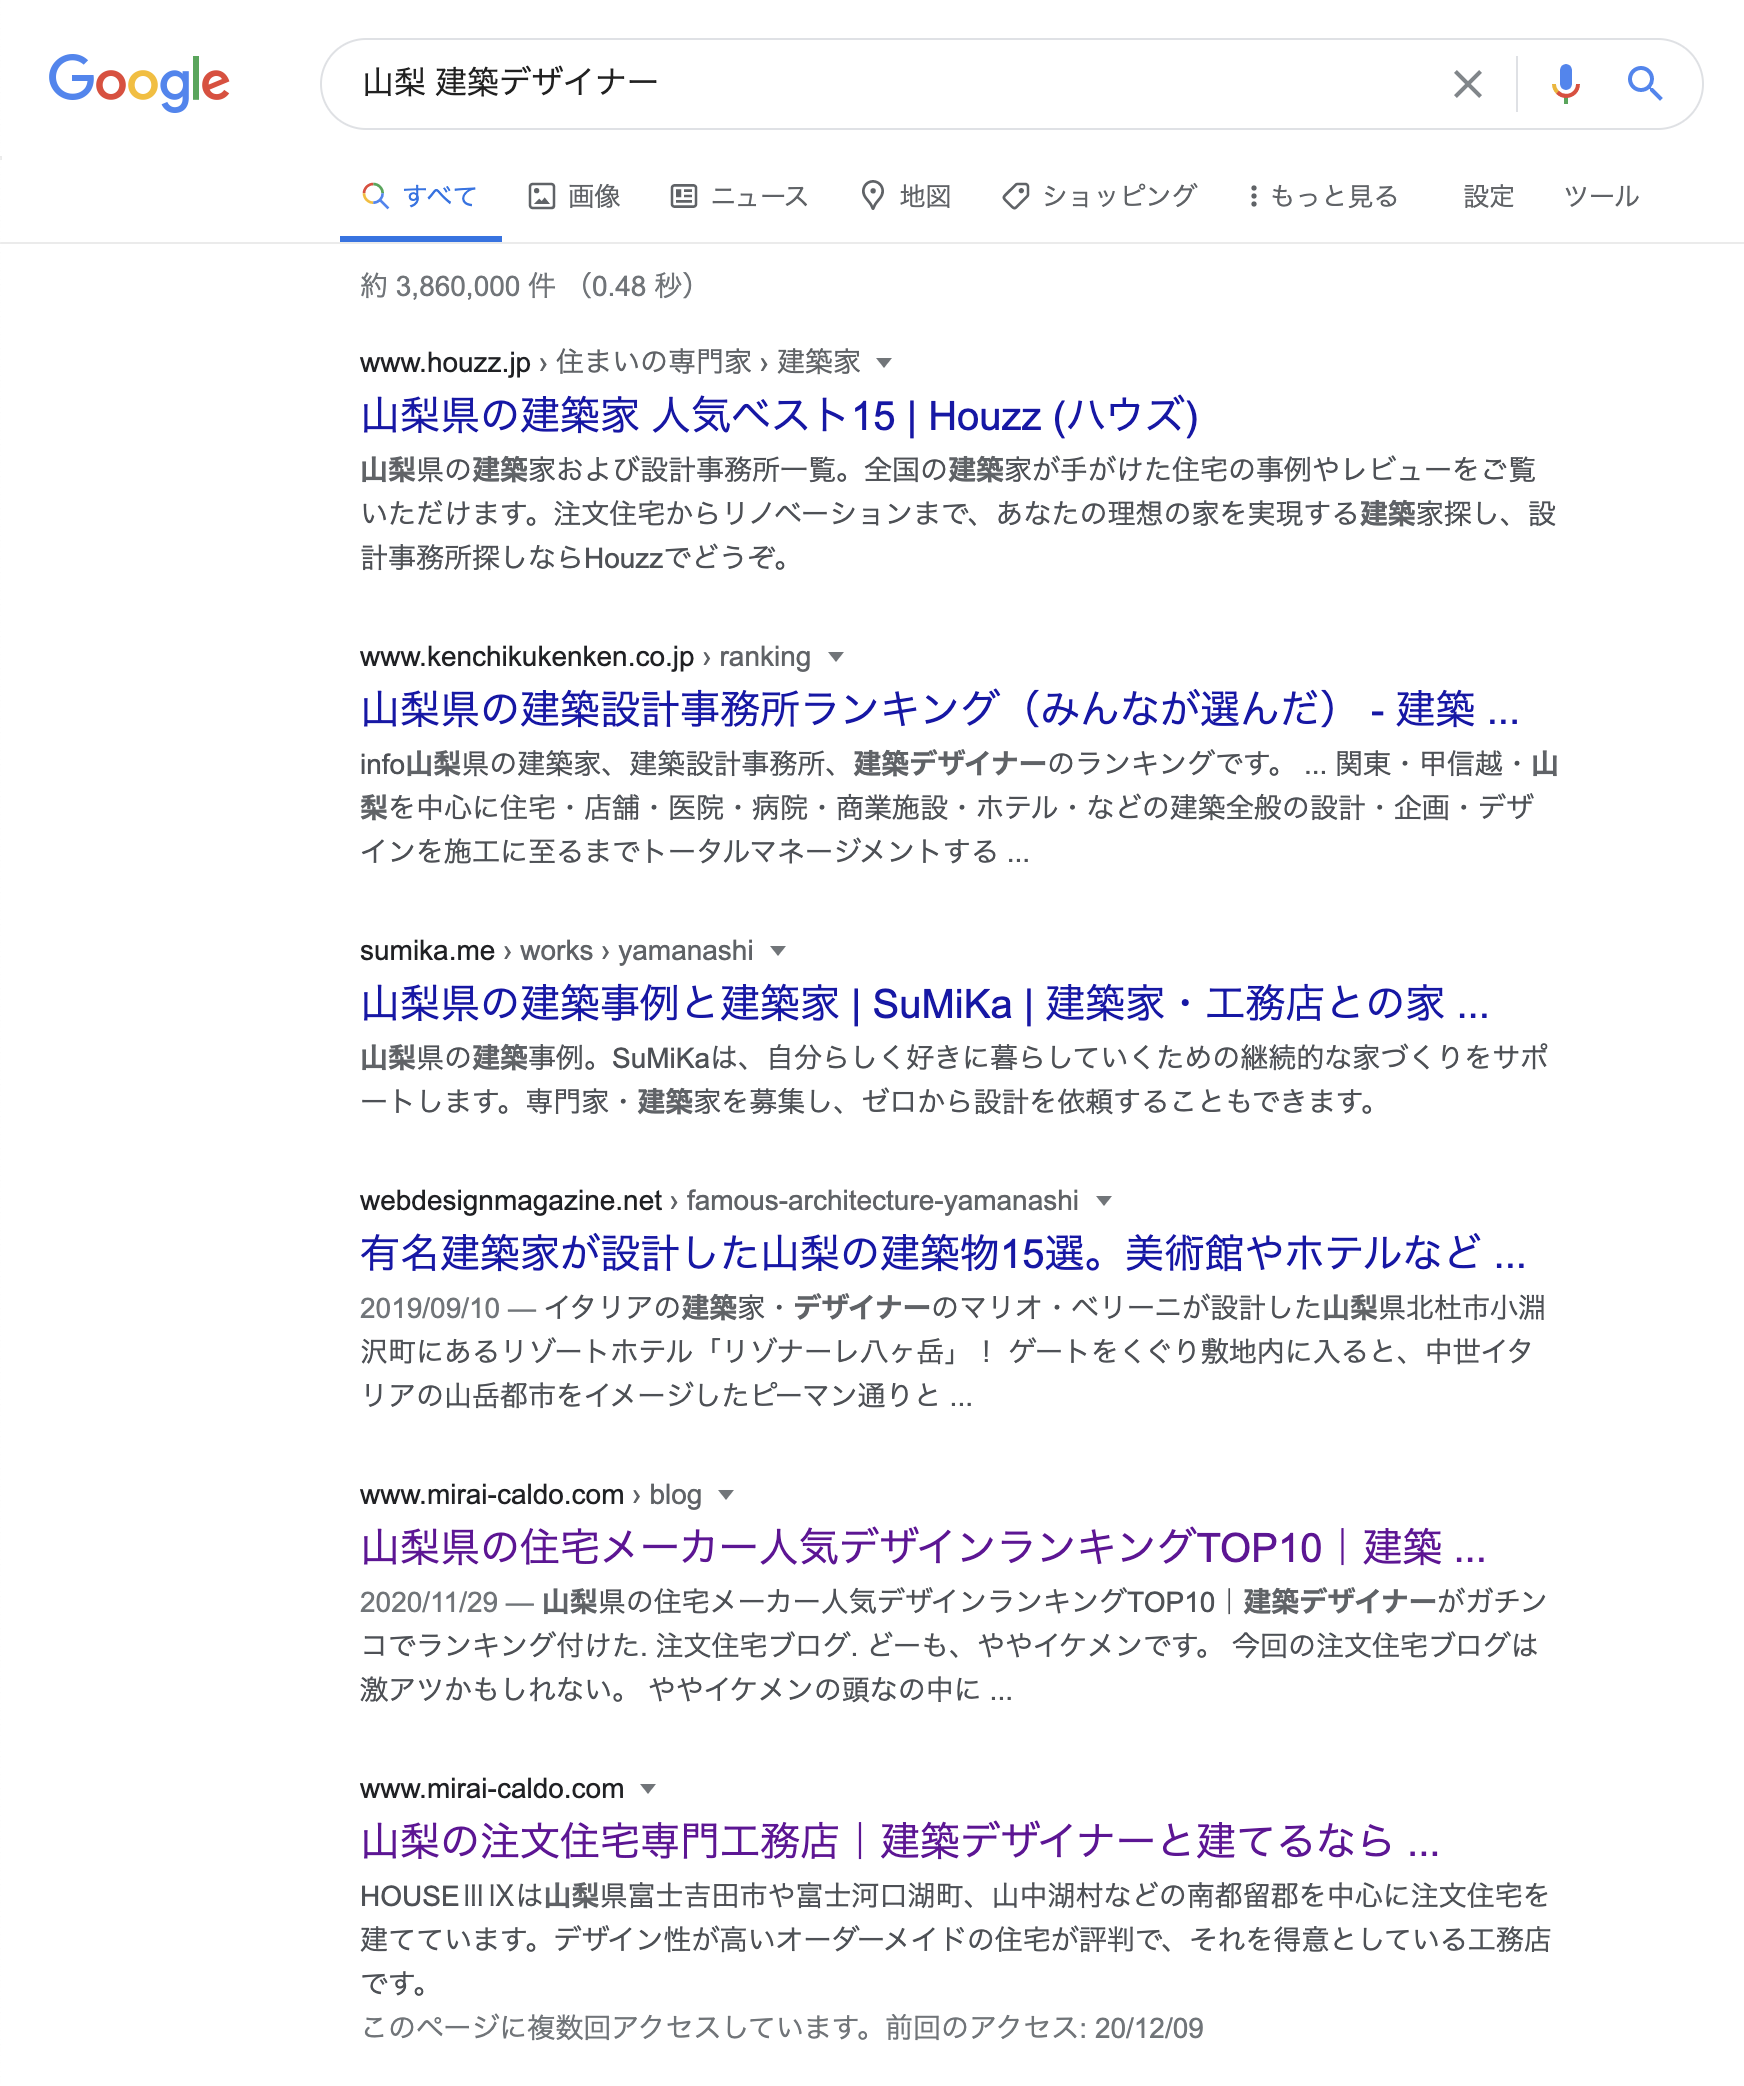
Task: Expand the もっと見る menu
Action: (1322, 196)
